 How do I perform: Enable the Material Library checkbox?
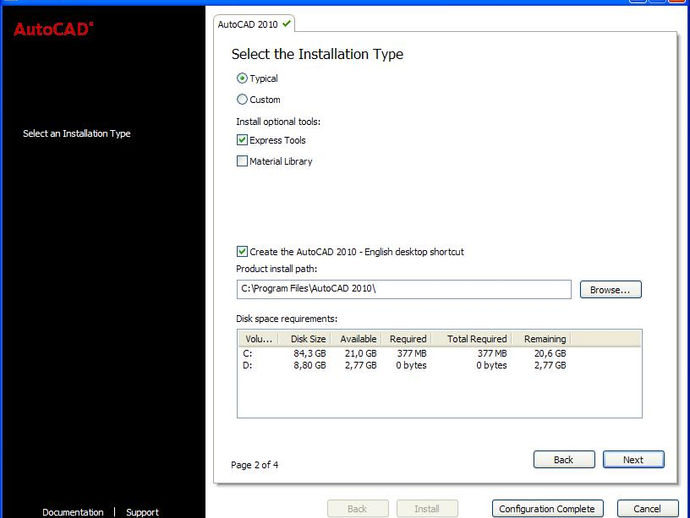242,161
